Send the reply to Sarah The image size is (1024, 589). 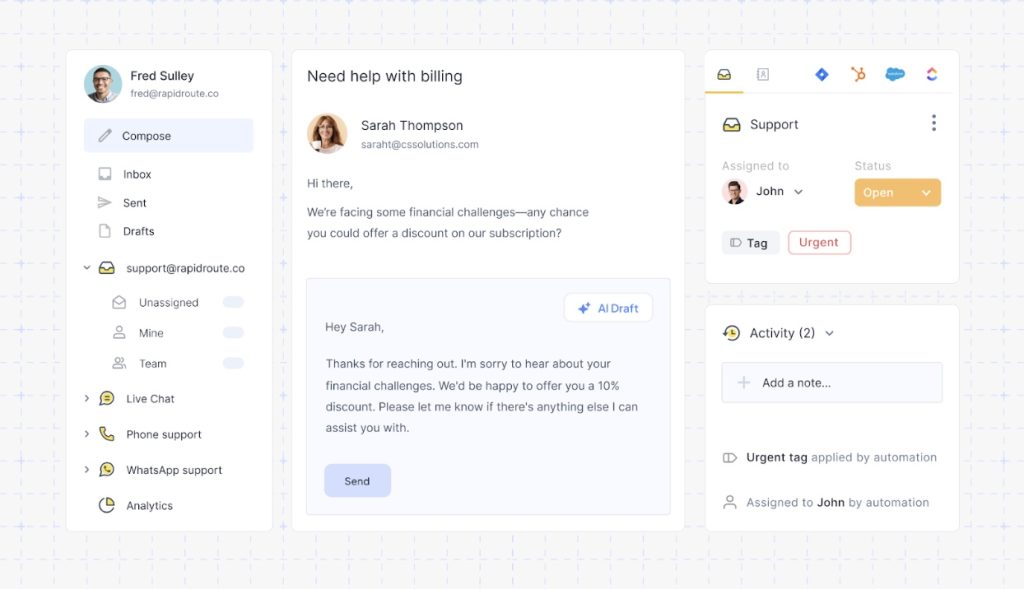pos(357,480)
